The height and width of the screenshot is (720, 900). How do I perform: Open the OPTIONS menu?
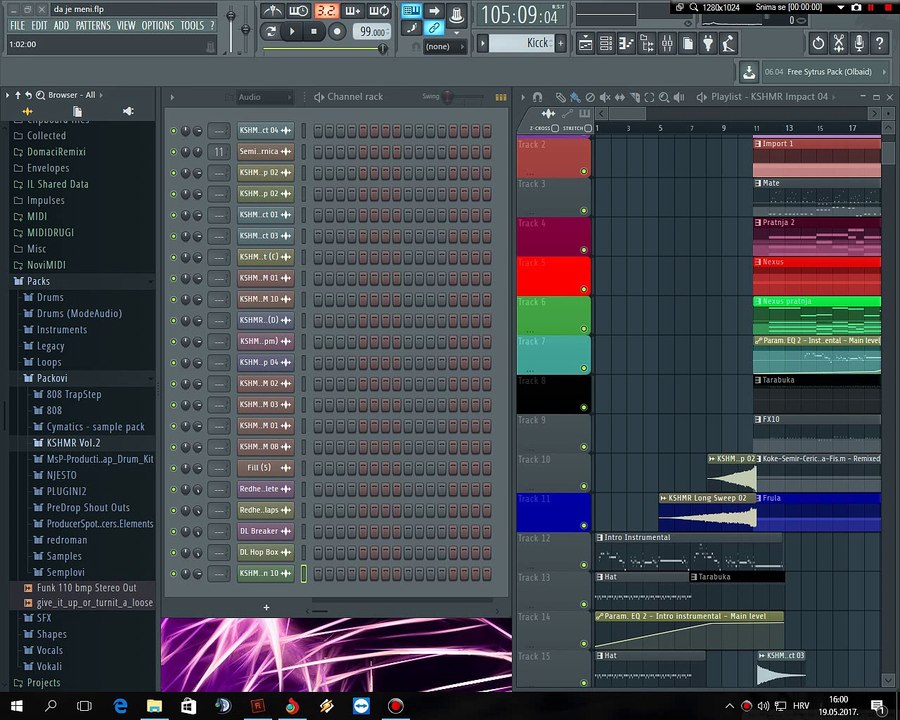(x=158, y=26)
